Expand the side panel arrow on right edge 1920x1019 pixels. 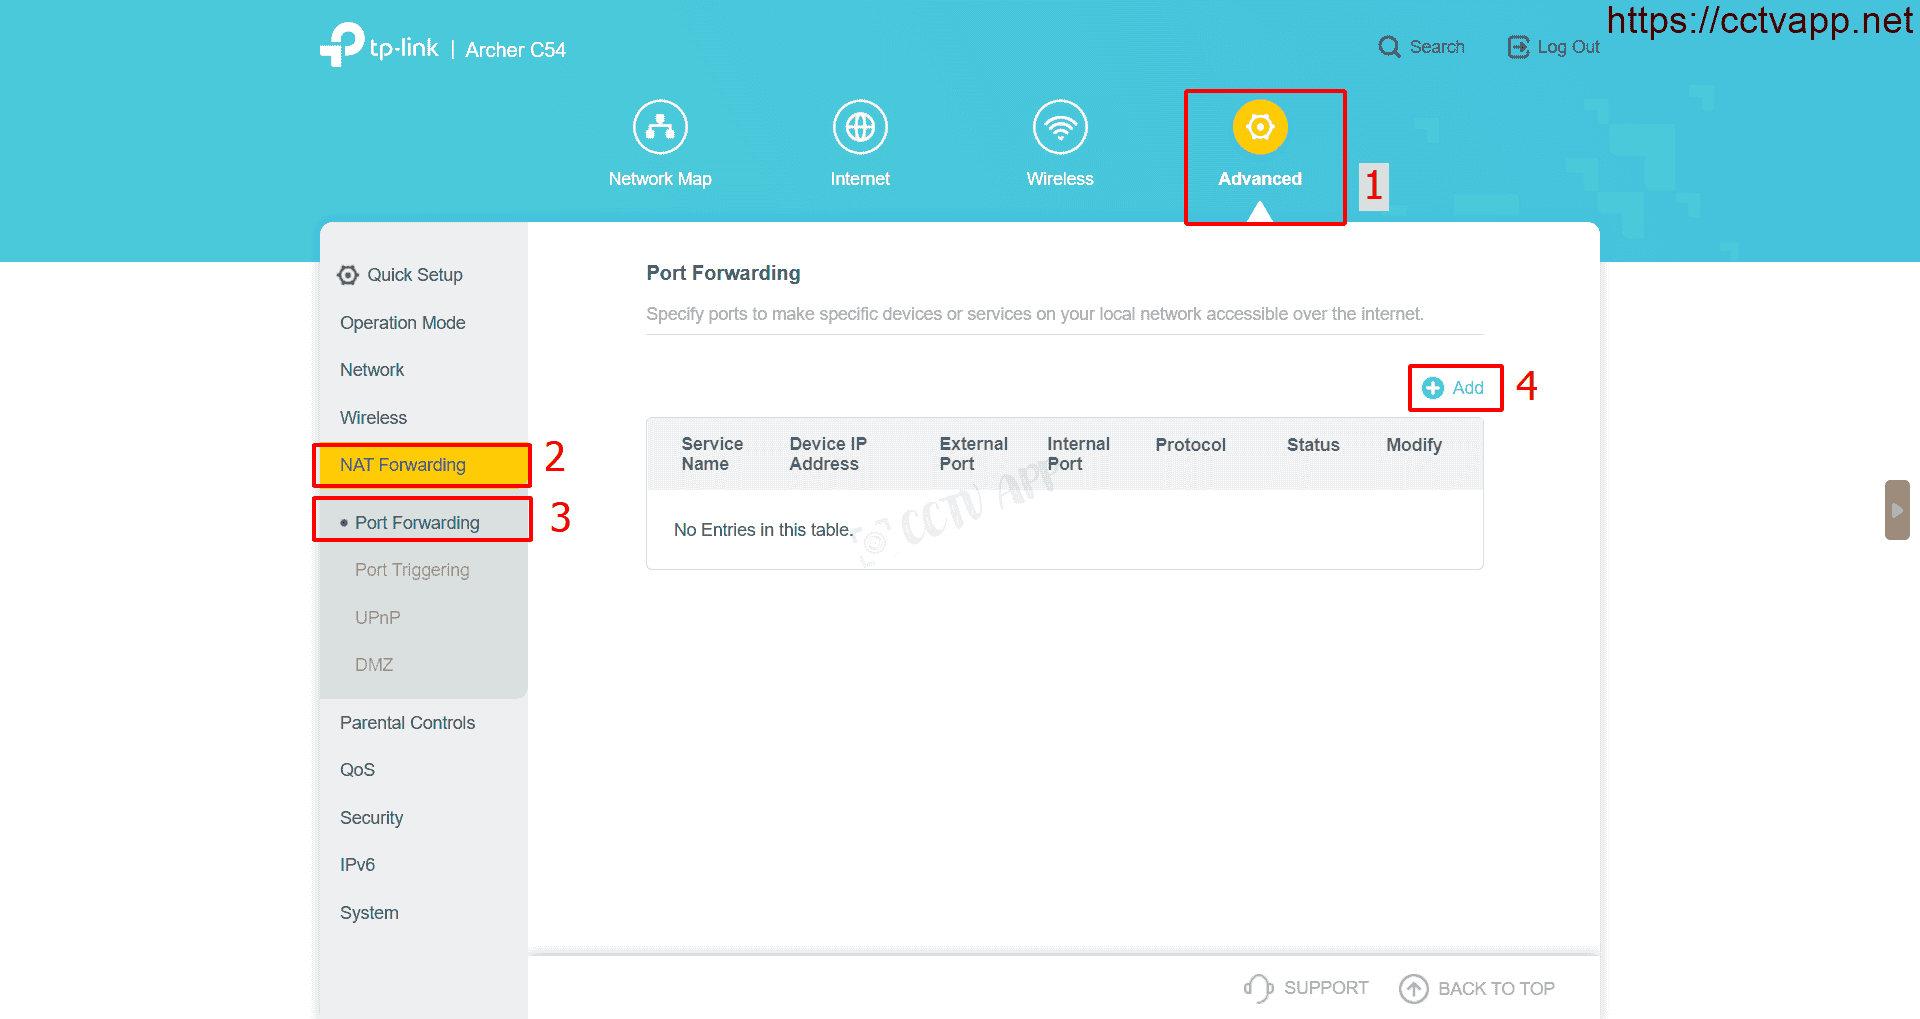[1896, 510]
